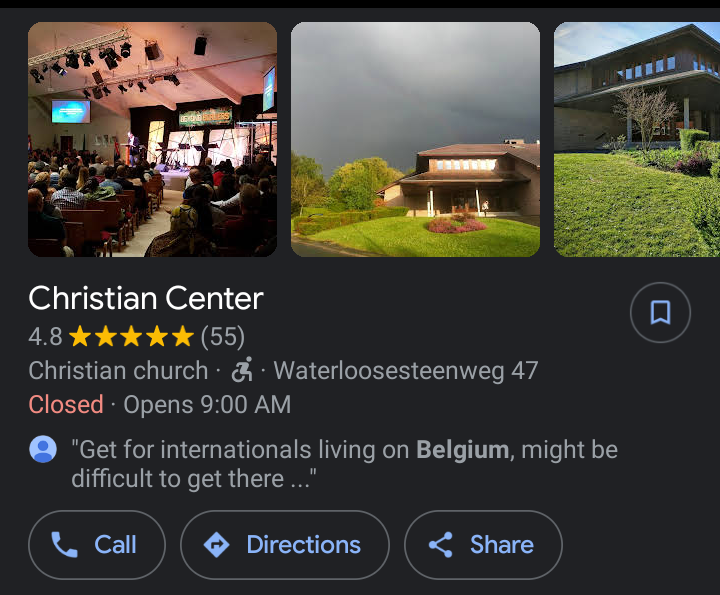
Task: Click the 4.8 rating number
Action: 45,337
